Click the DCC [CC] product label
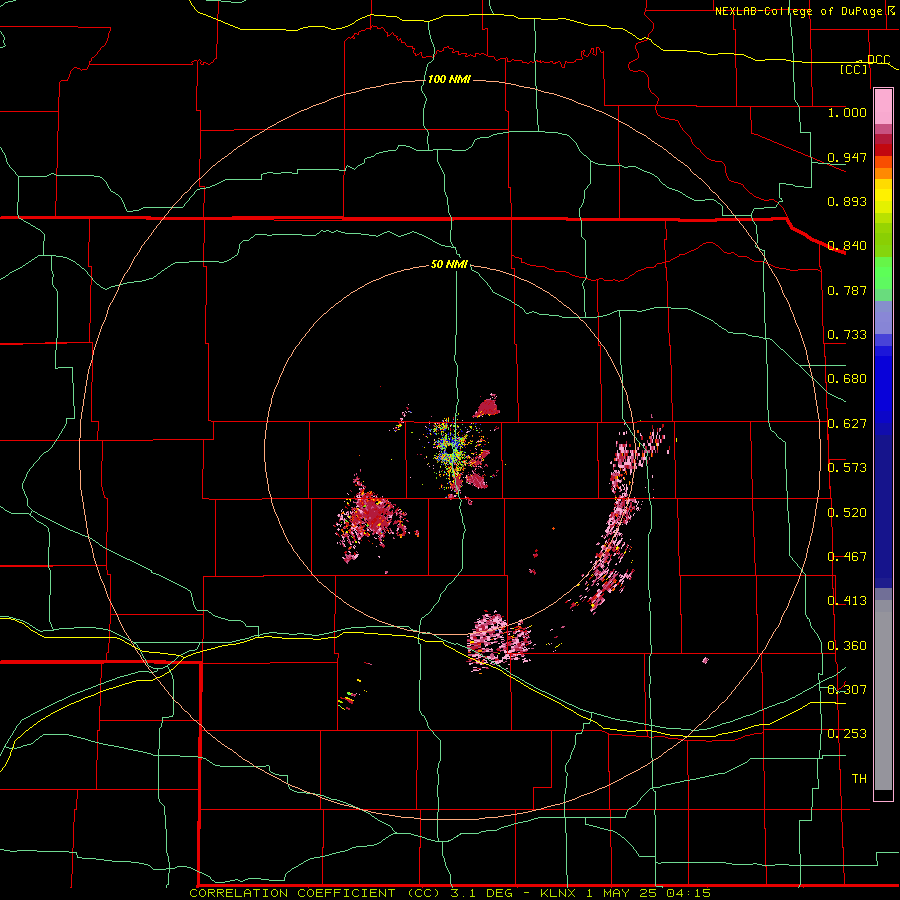900x900 pixels. [864, 64]
